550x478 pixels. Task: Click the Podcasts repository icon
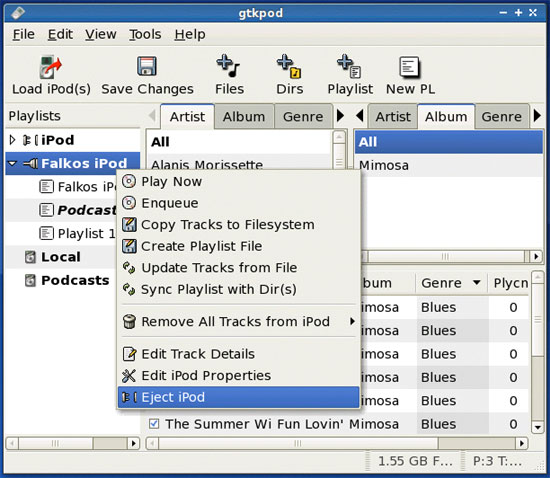tap(31, 281)
